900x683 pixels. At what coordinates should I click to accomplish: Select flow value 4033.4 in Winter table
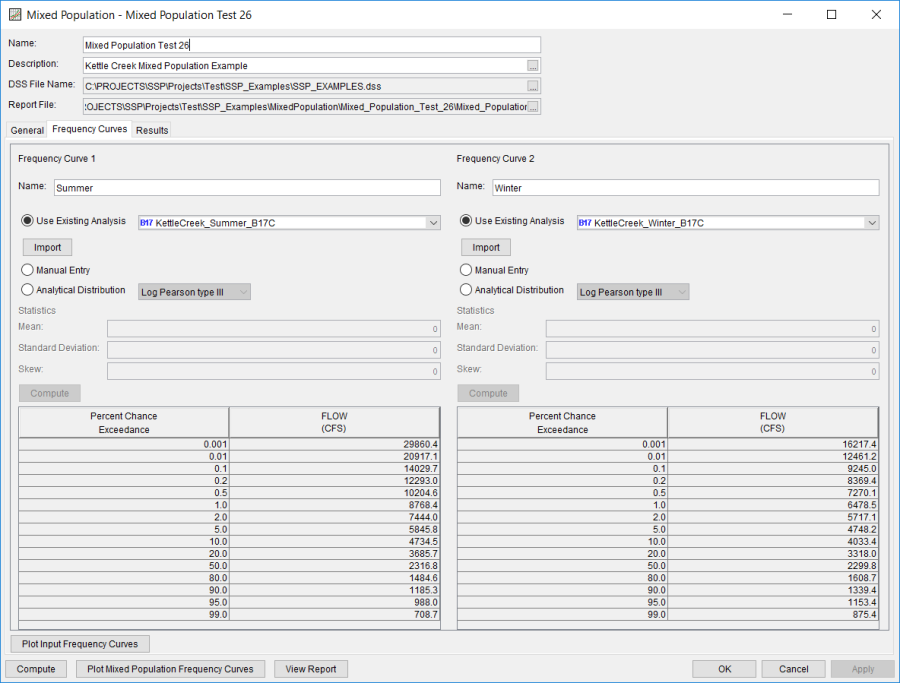coord(773,542)
